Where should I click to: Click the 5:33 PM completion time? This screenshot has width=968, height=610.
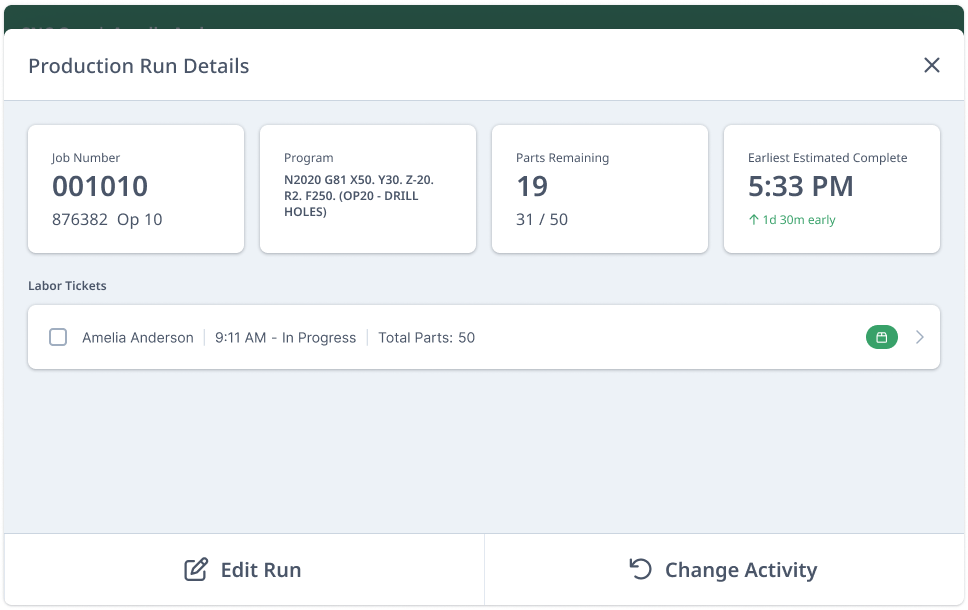pos(801,187)
